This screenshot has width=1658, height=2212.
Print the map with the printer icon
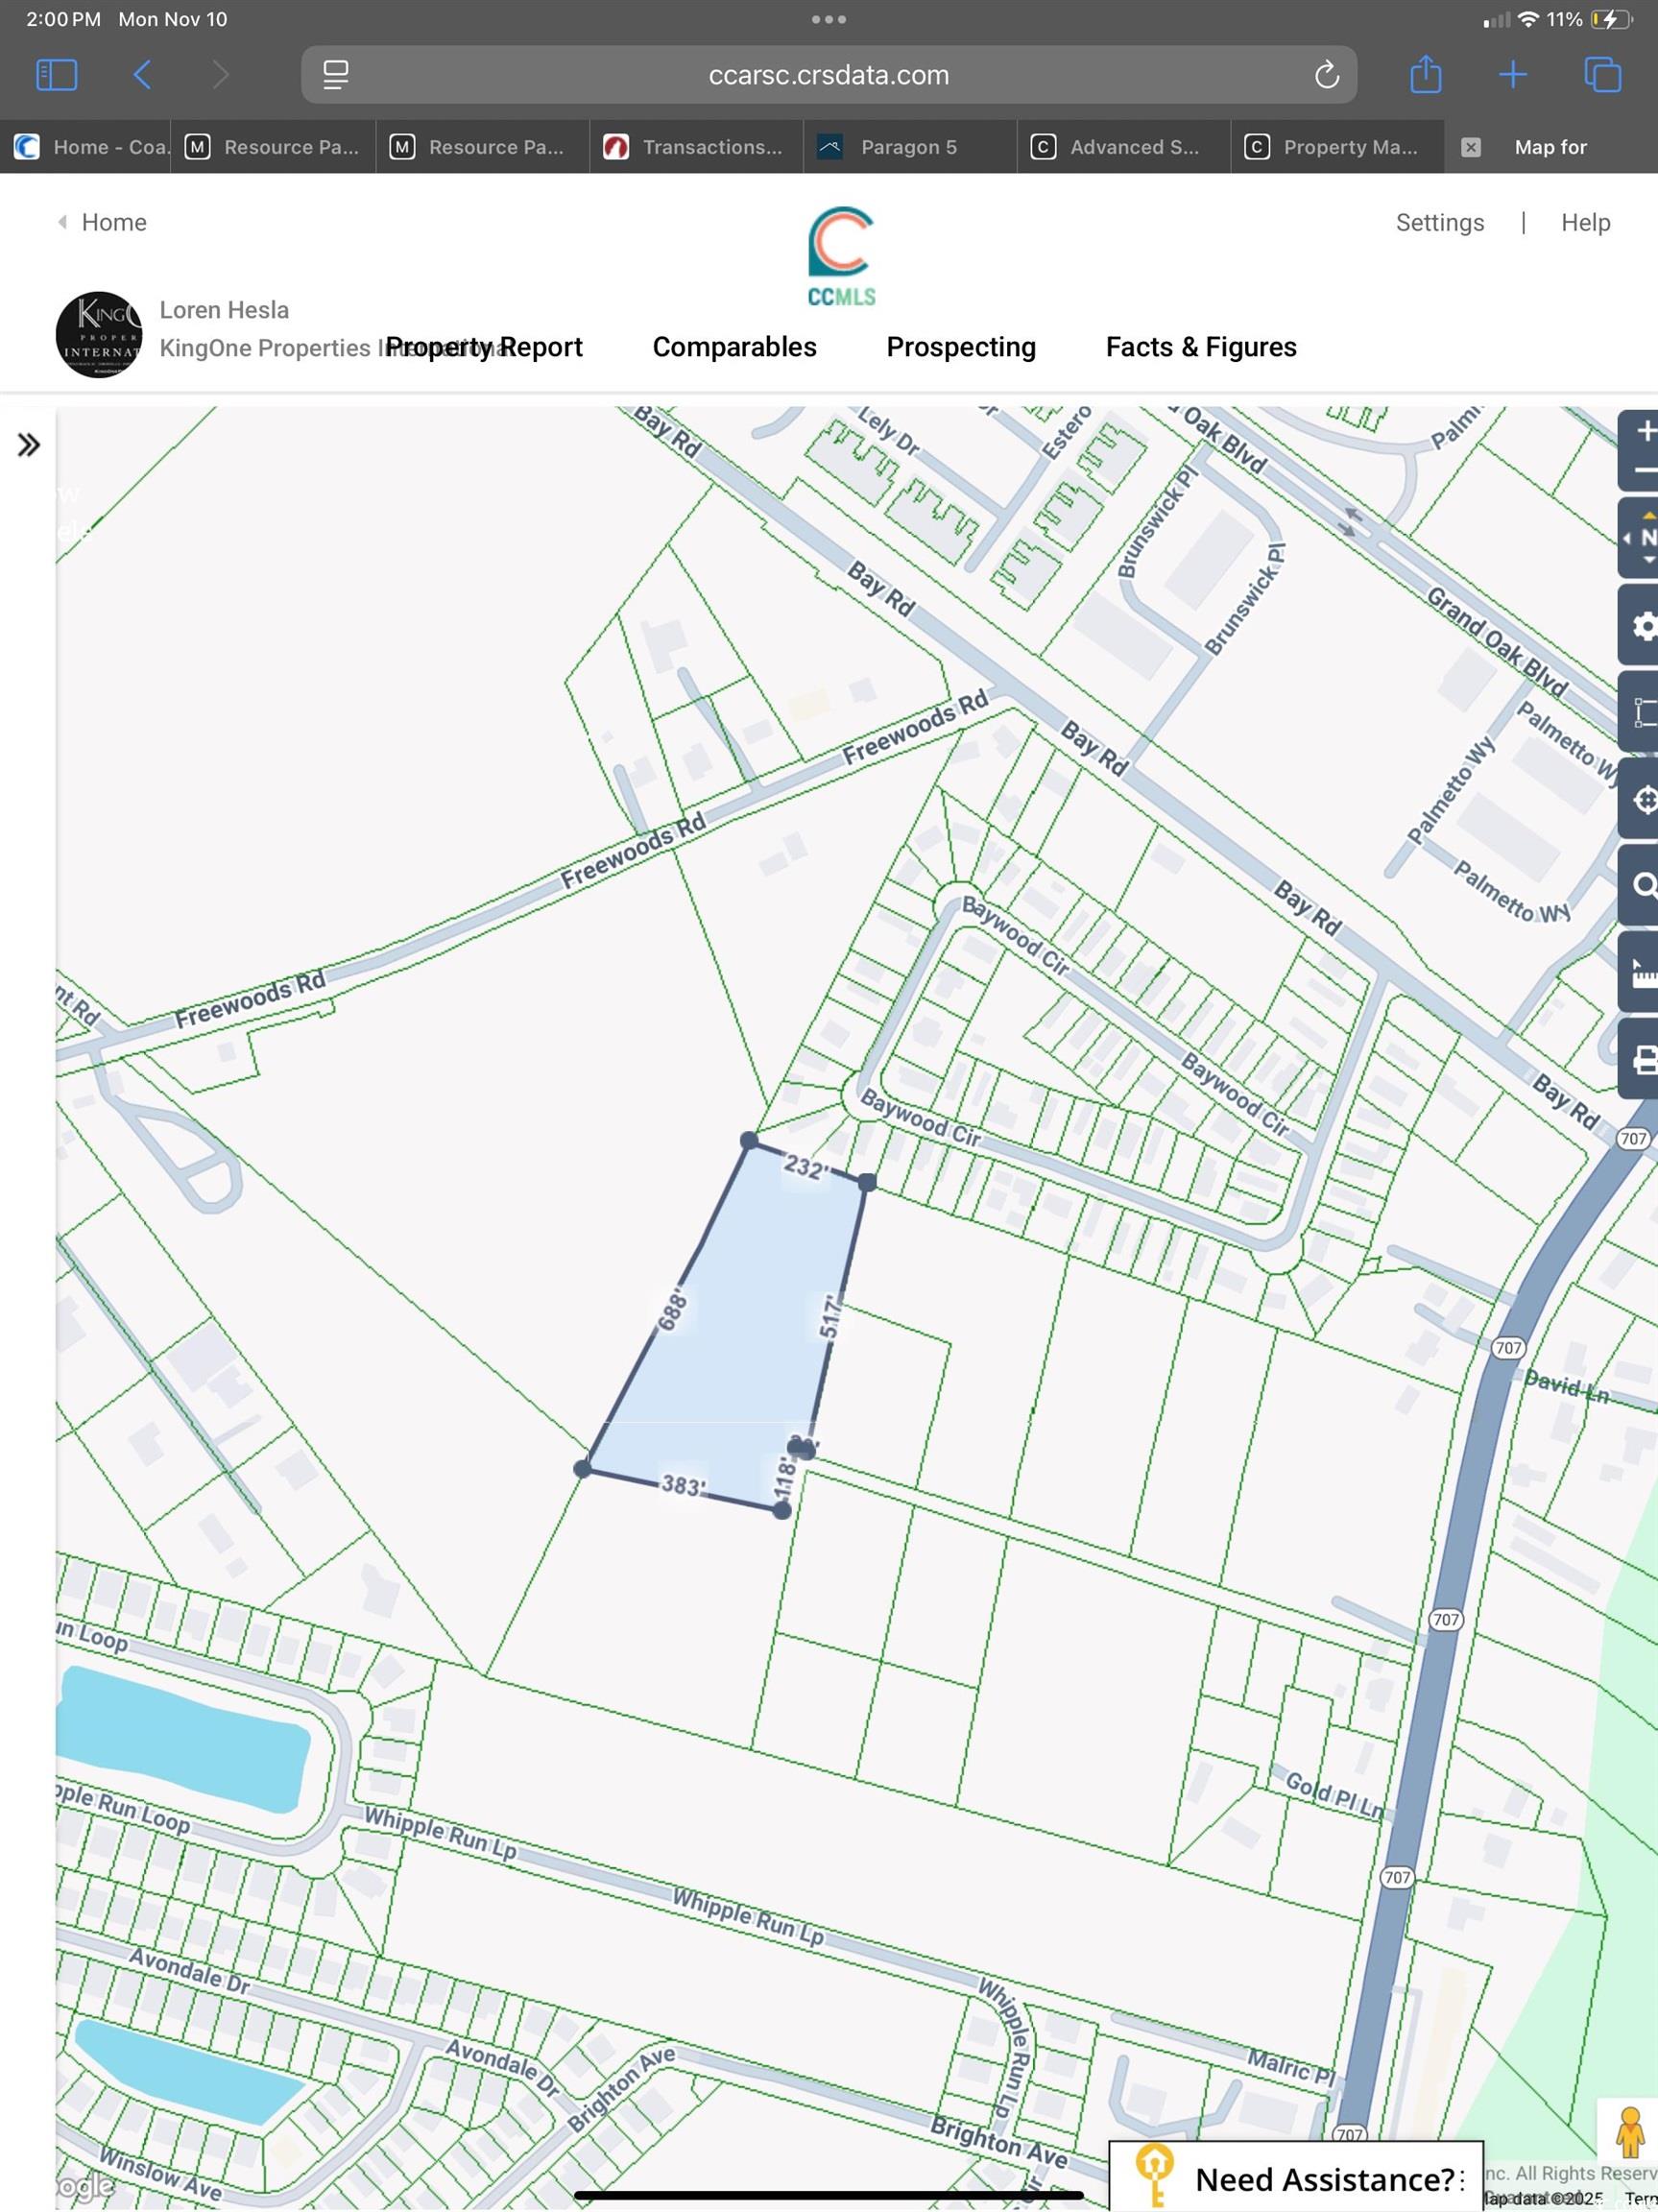[x=1642, y=1059]
